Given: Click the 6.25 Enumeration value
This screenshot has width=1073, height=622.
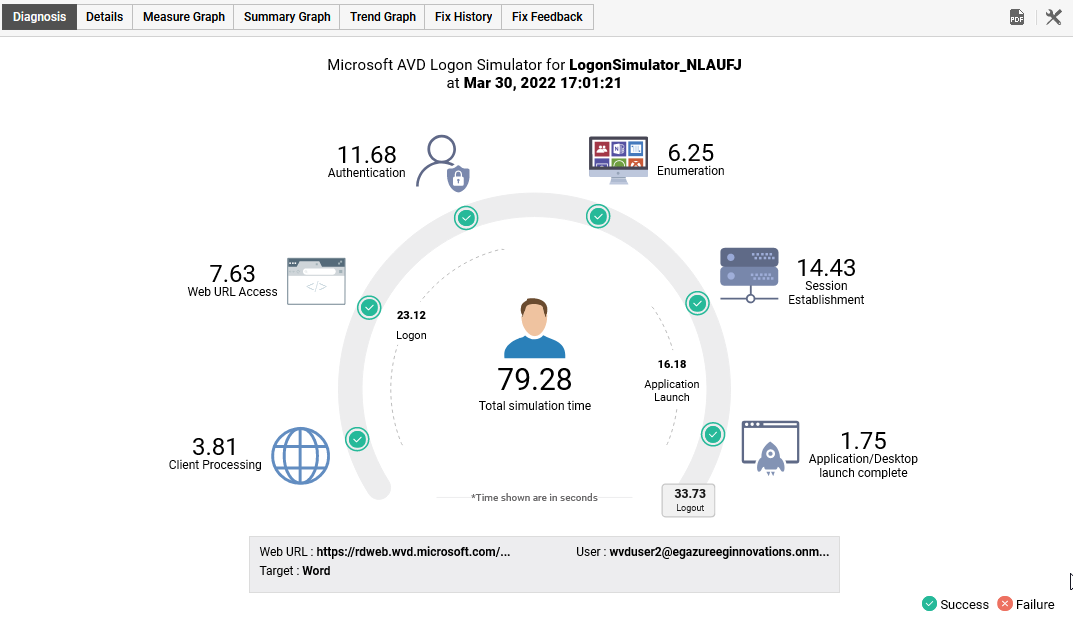Looking at the screenshot, I should pyautogui.click(x=690, y=153).
